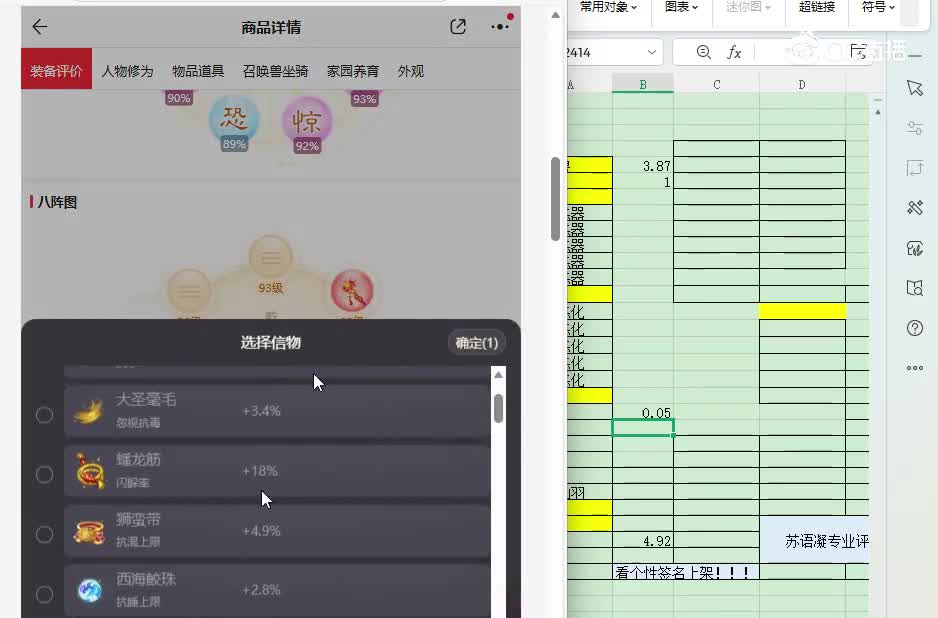Image resolution: width=938 pixels, height=618 pixels.
Task: Select column D header
Action: (802, 84)
